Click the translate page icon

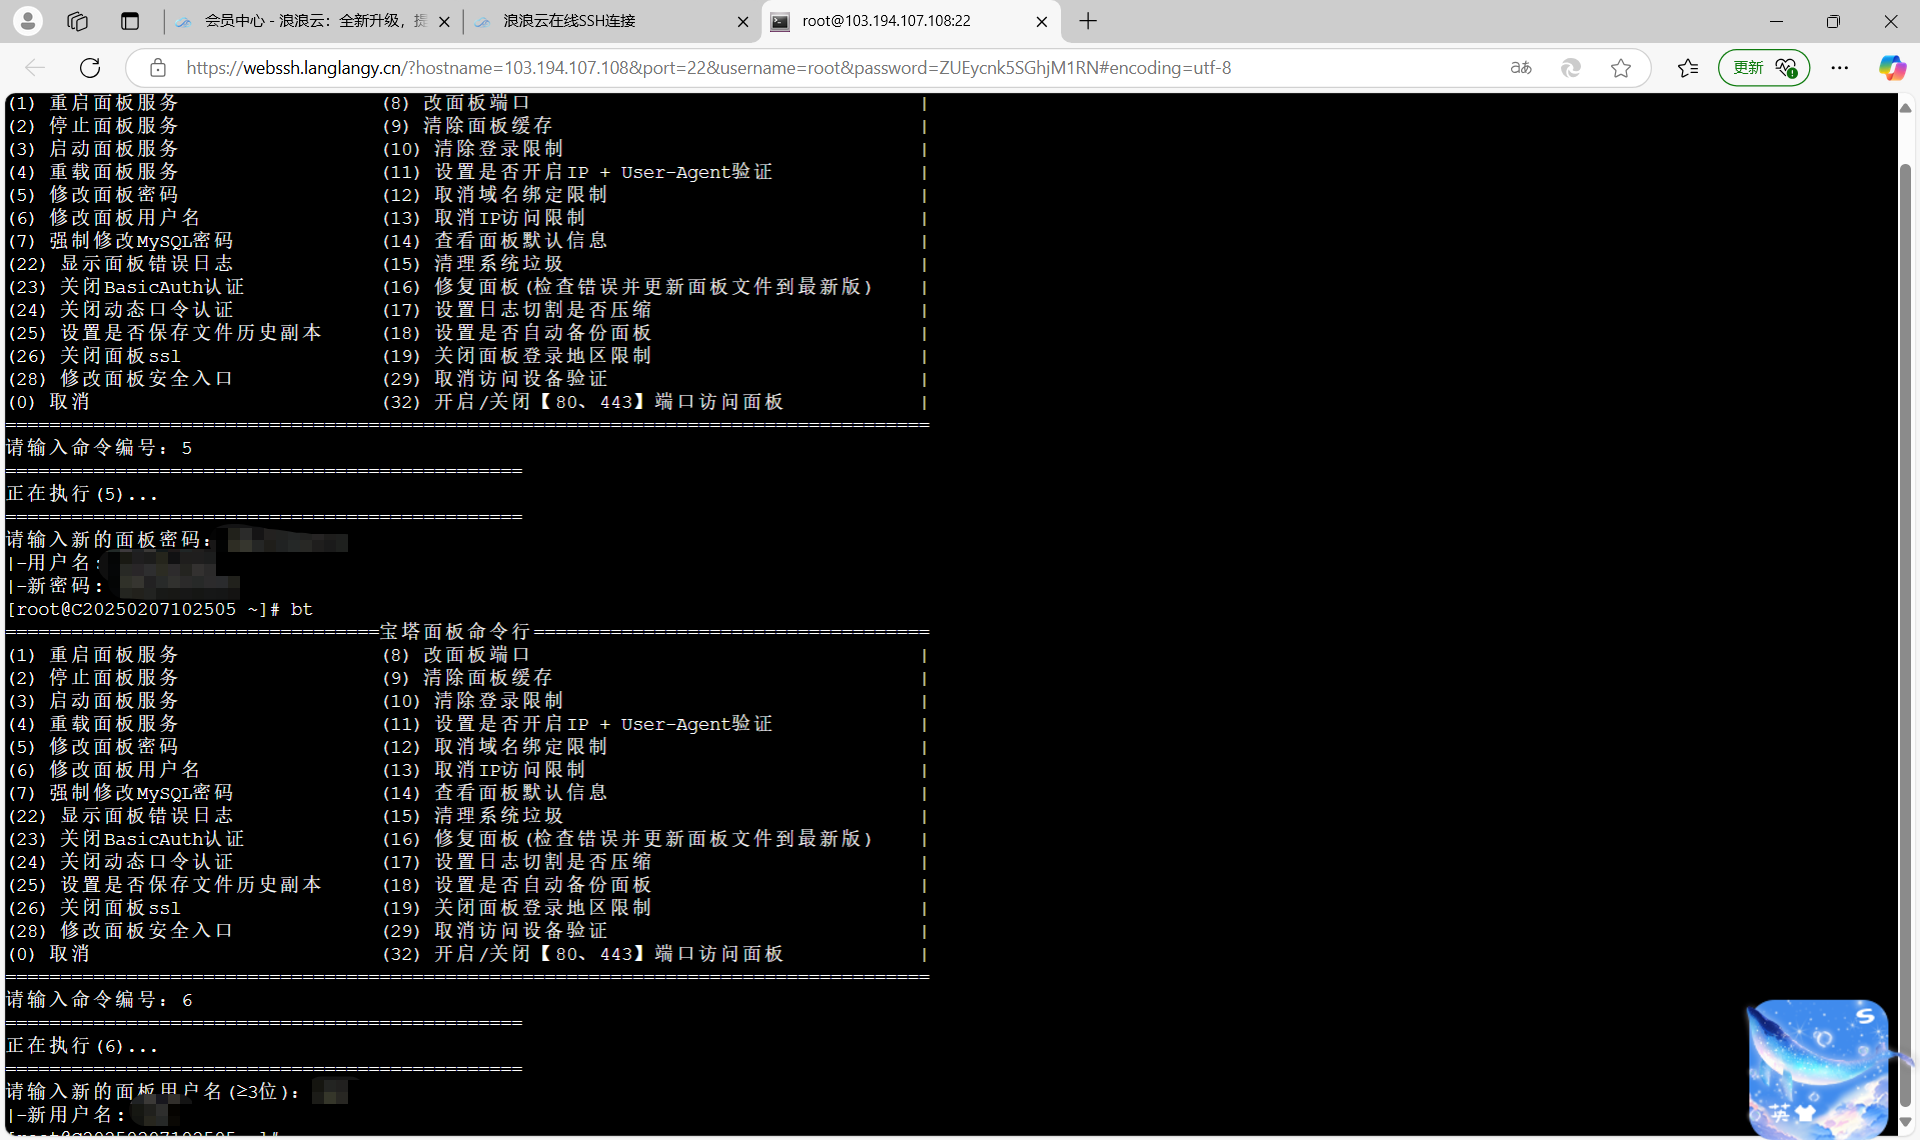[1521, 68]
